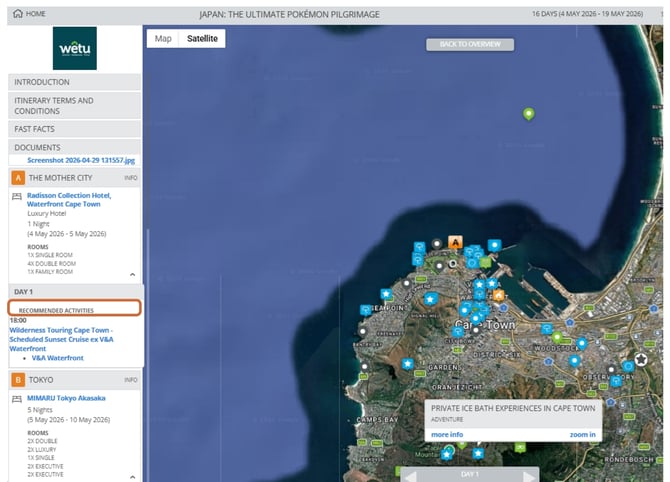Screen dimensions: 670x482
Task: Open the Wilderness Touring Sunset Cruise link
Action: click(x=61, y=339)
